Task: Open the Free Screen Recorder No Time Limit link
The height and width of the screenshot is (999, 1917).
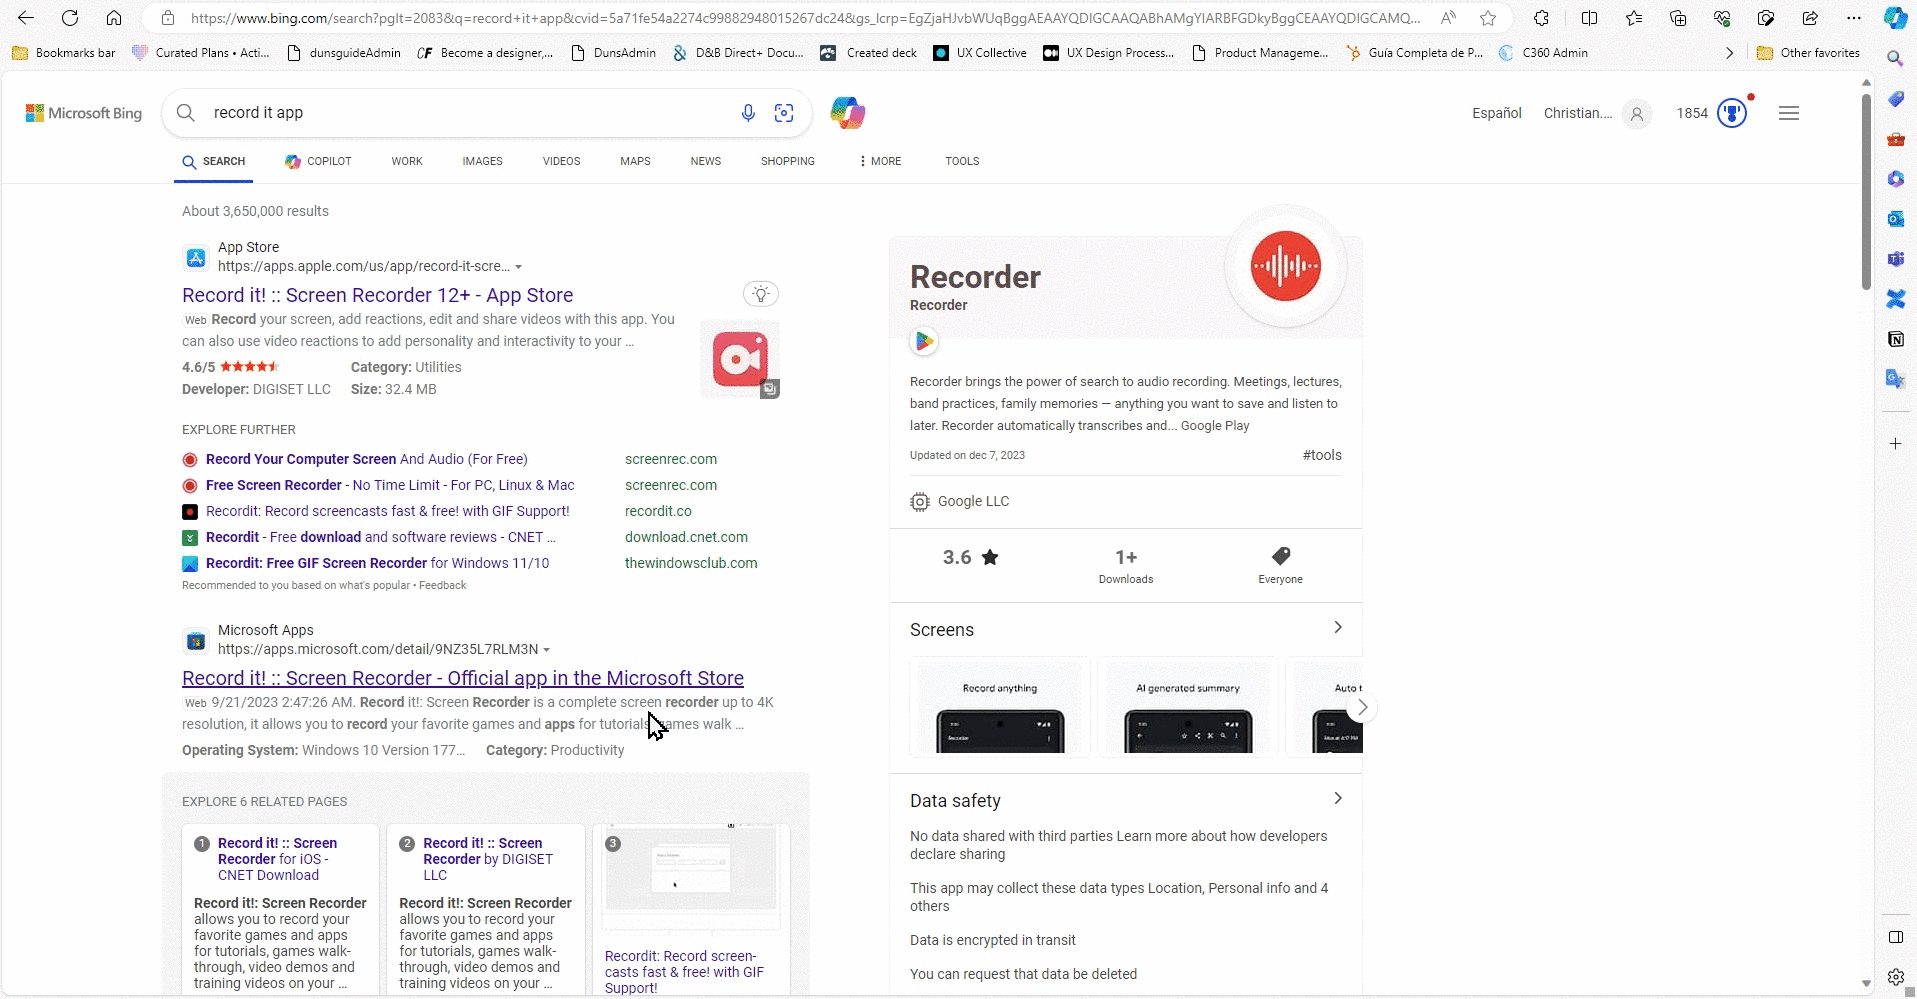Action: click(390, 485)
